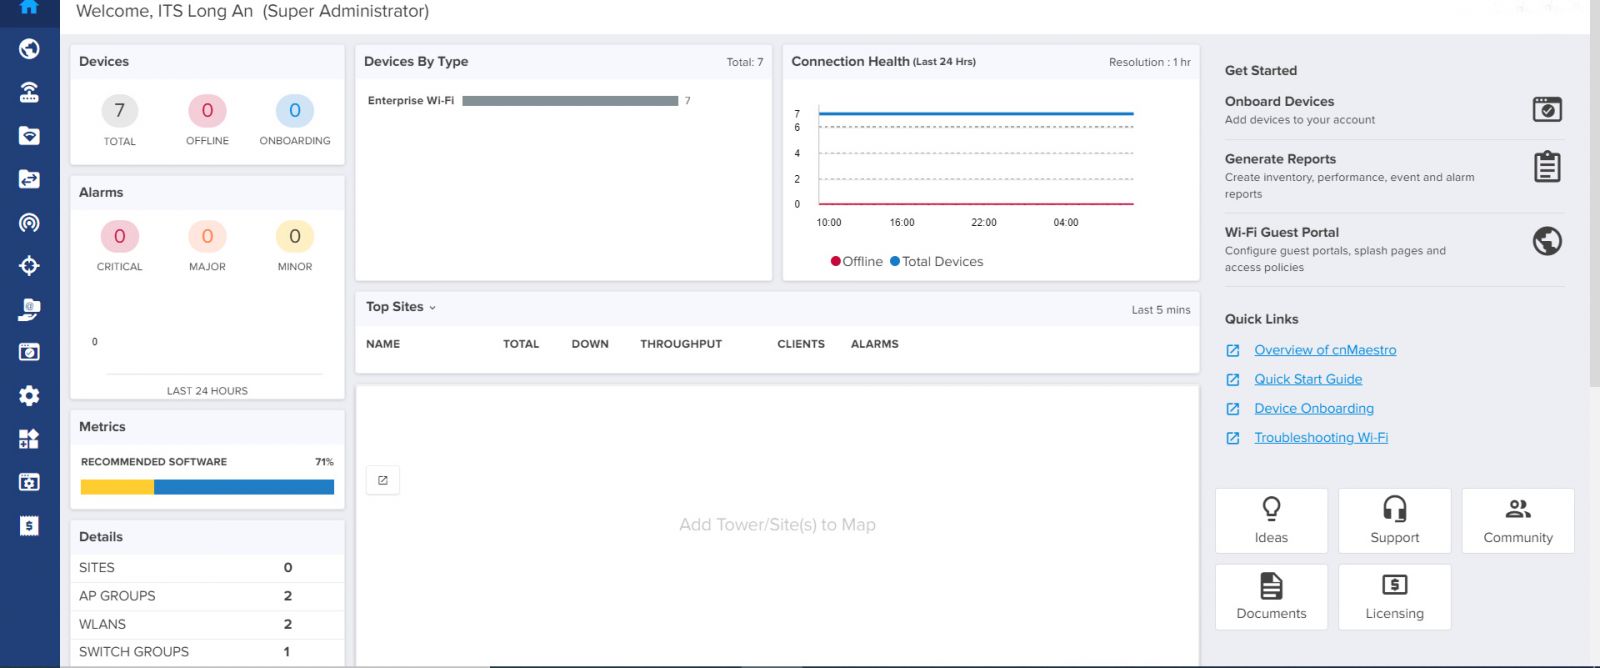Click the settings gear icon in sidebar
This screenshot has width=1600, height=668.
pos(29,396)
